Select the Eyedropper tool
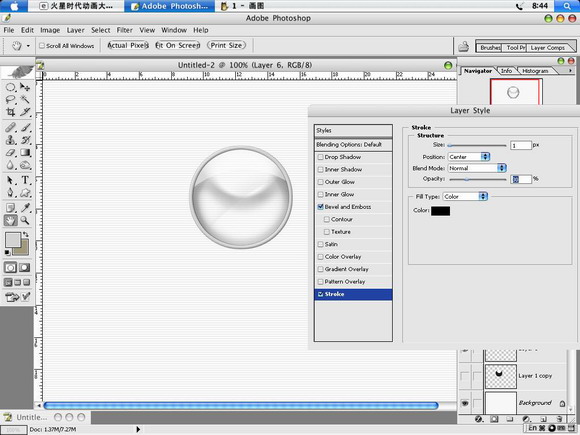 [25, 208]
